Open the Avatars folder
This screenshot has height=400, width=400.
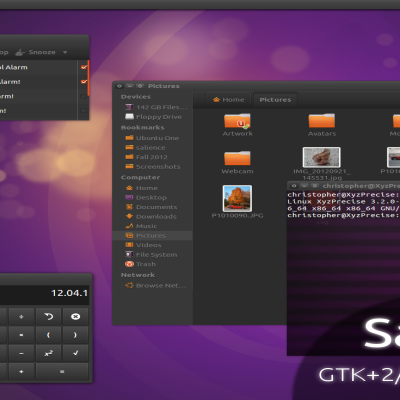click(322, 125)
